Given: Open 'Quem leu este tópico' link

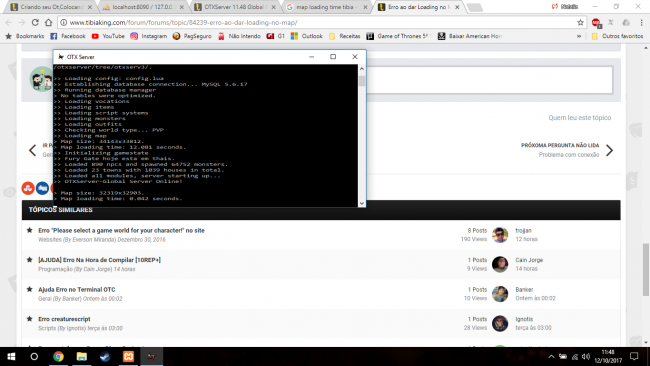Looking at the screenshot, I should coord(580,118).
